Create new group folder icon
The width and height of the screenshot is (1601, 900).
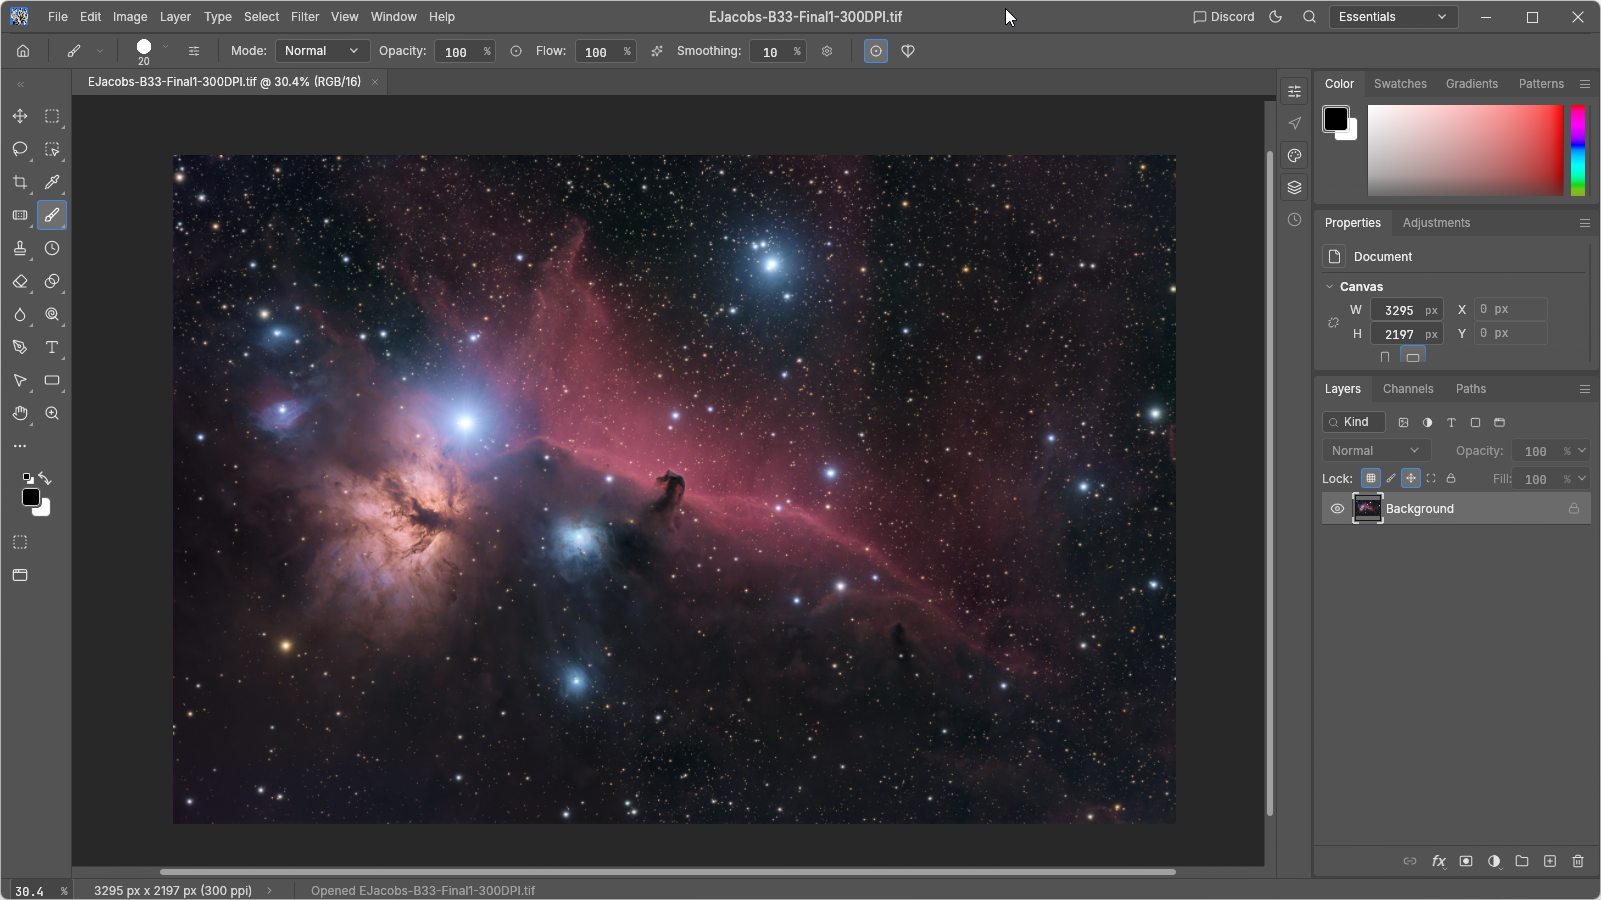pos(1522,861)
